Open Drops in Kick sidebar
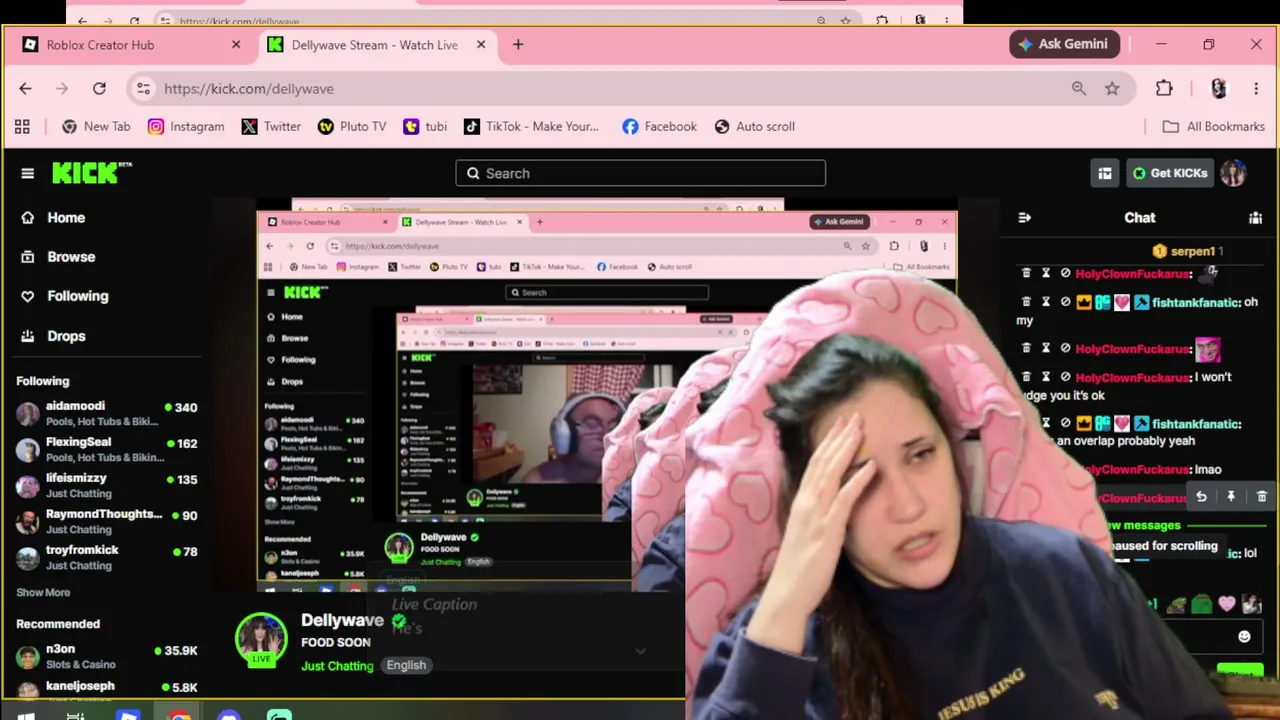 (x=54, y=335)
